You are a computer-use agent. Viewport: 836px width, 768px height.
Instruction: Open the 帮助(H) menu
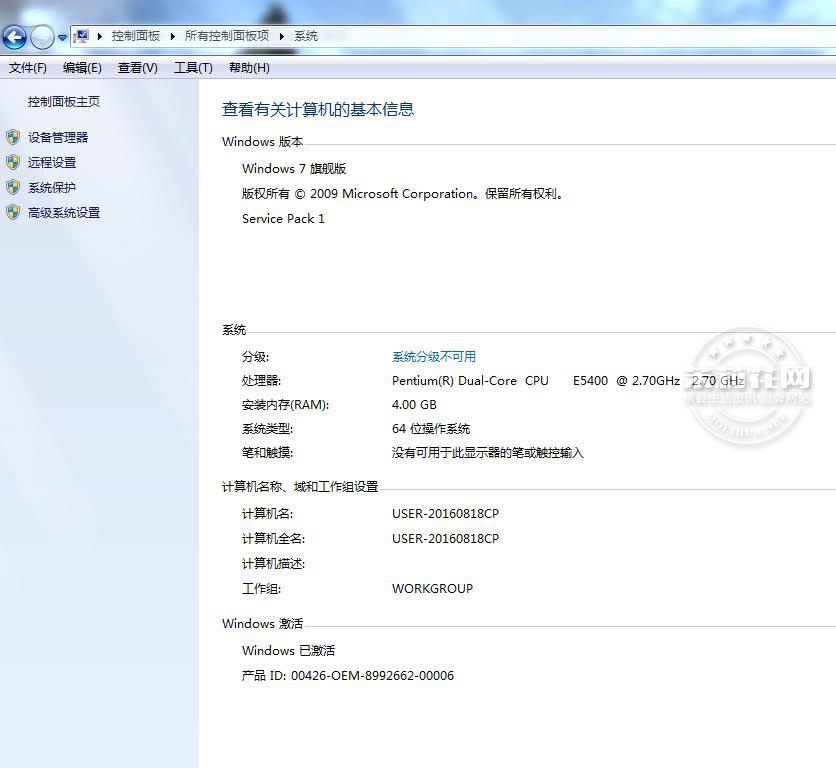coord(249,68)
